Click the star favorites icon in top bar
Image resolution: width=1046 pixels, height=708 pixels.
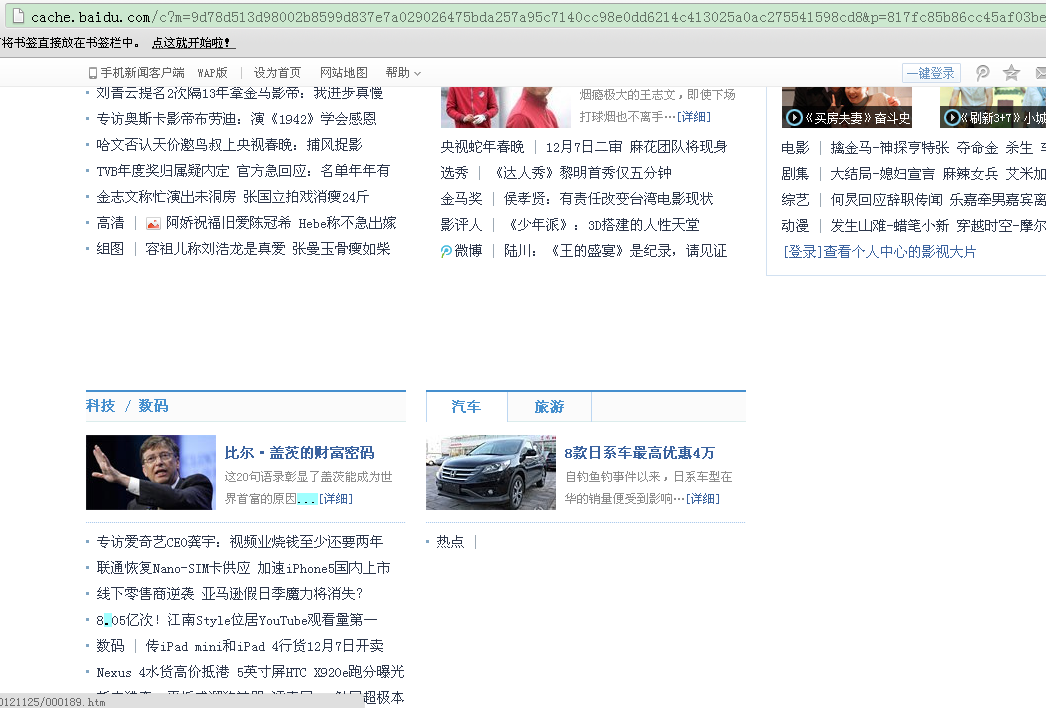pos(1012,73)
